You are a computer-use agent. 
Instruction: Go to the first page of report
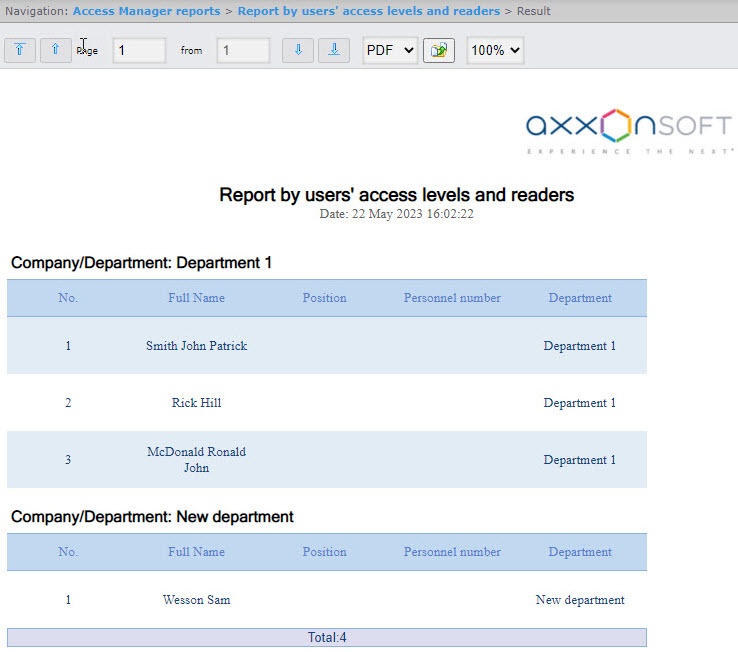click(x=20, y=50)
